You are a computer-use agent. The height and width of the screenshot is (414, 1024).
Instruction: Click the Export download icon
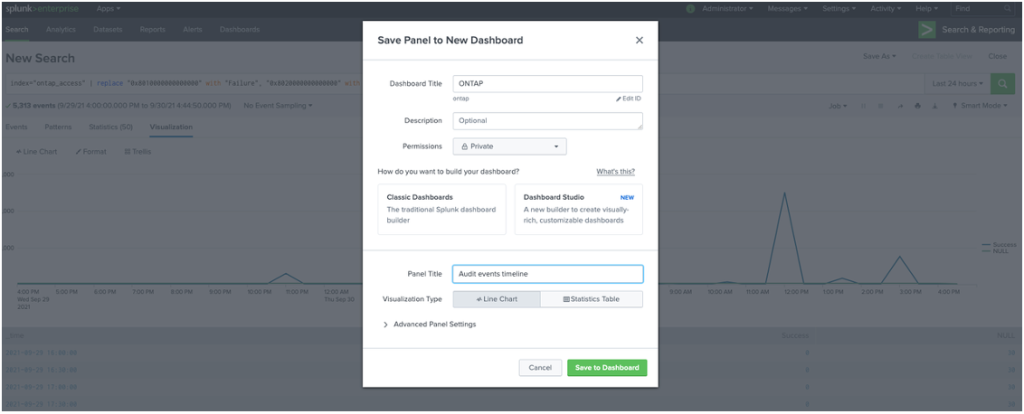tap(935, 106)
